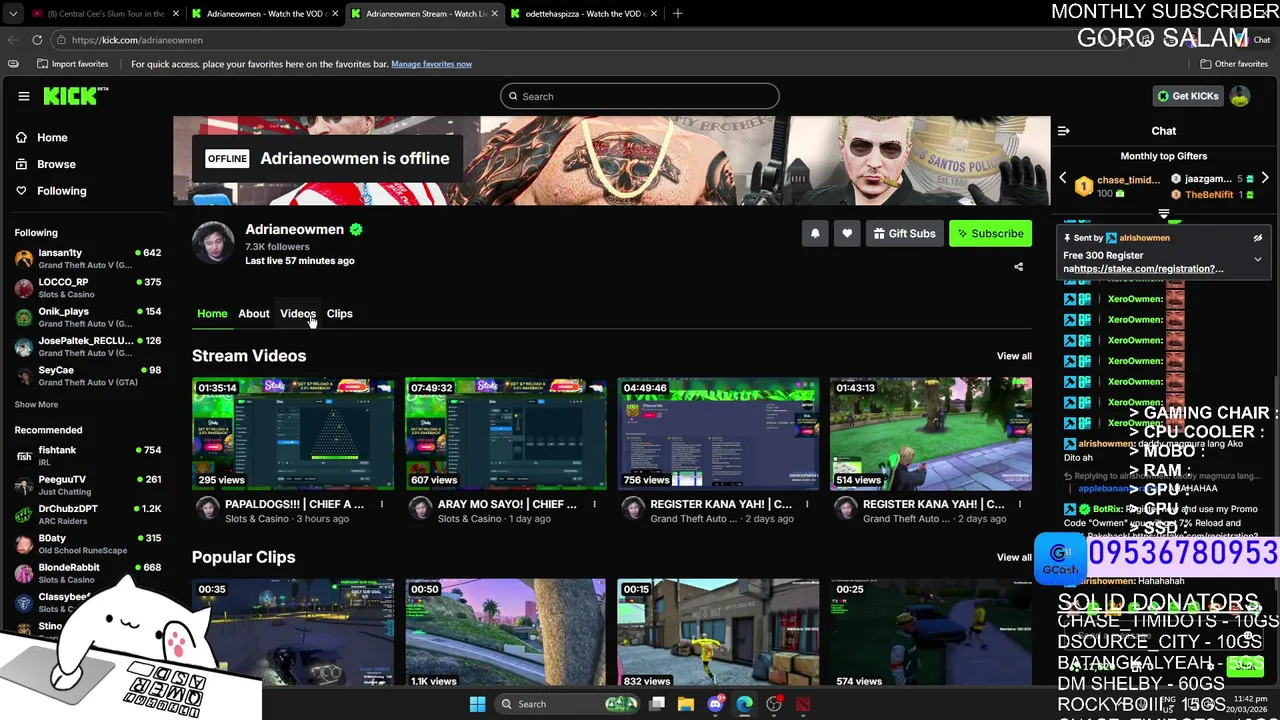Click the Kick search field
This screenshot has width=1280, height=720.
pyautogui.click(x=640, y=96)
